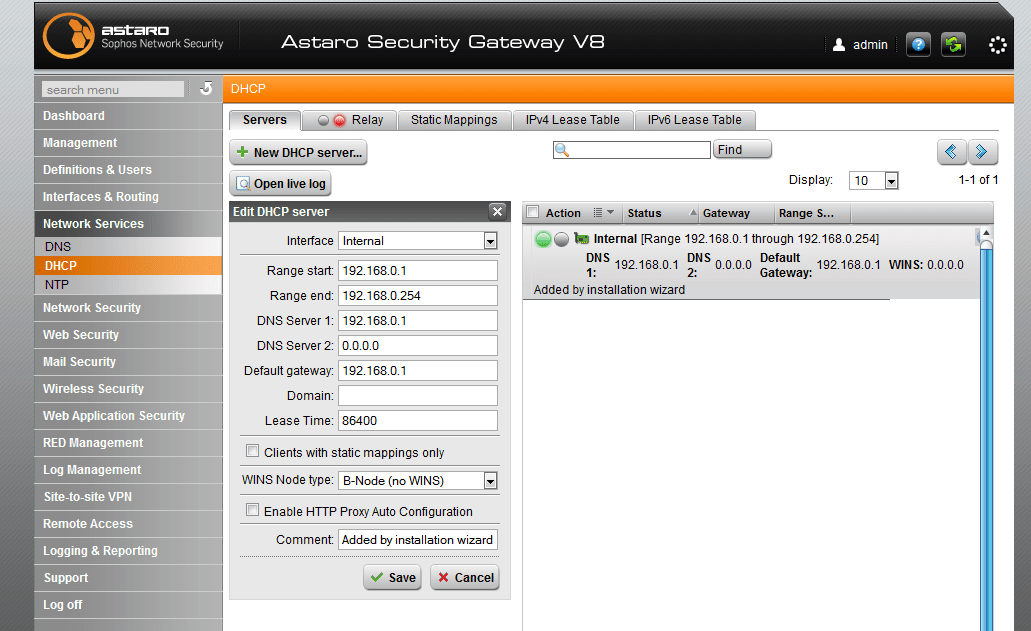This screenshot has width=1031, height=631.
Task: Click the Relay tab grey status icon
Action: (x=324, y=120)
